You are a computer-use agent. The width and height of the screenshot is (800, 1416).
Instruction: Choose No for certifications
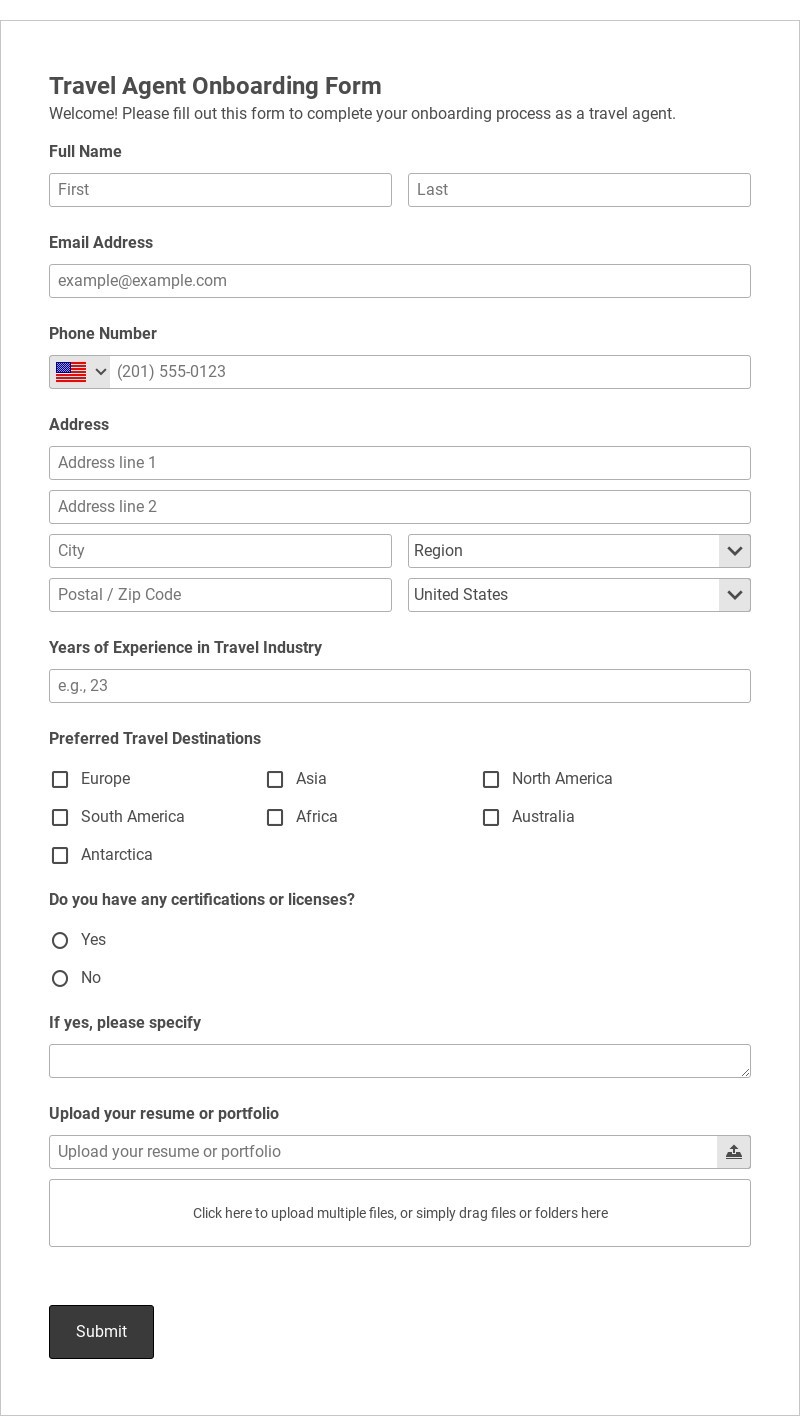60,978
